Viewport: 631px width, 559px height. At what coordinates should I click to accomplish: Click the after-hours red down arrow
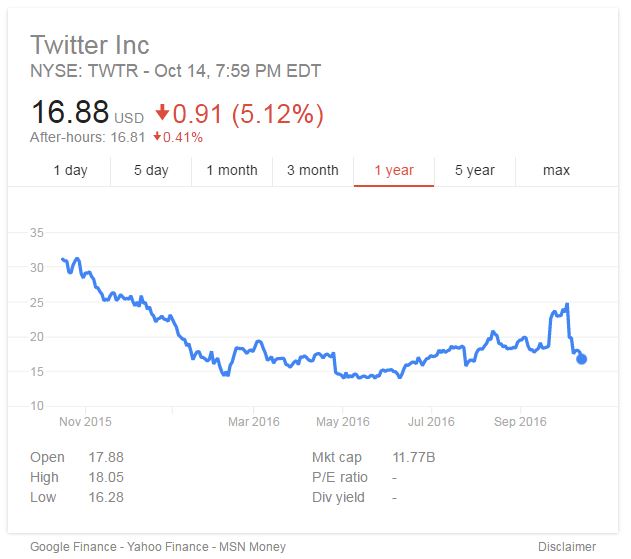coord(158,137)
